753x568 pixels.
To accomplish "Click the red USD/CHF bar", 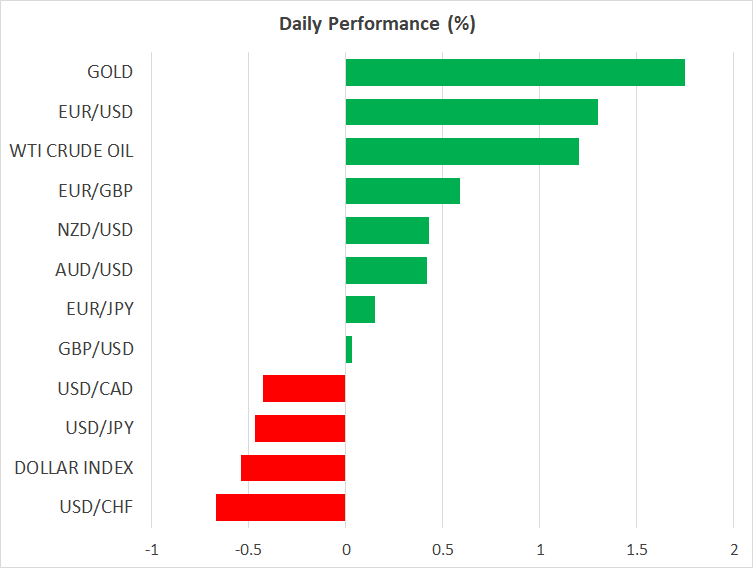I will click(x=281, y=507).
